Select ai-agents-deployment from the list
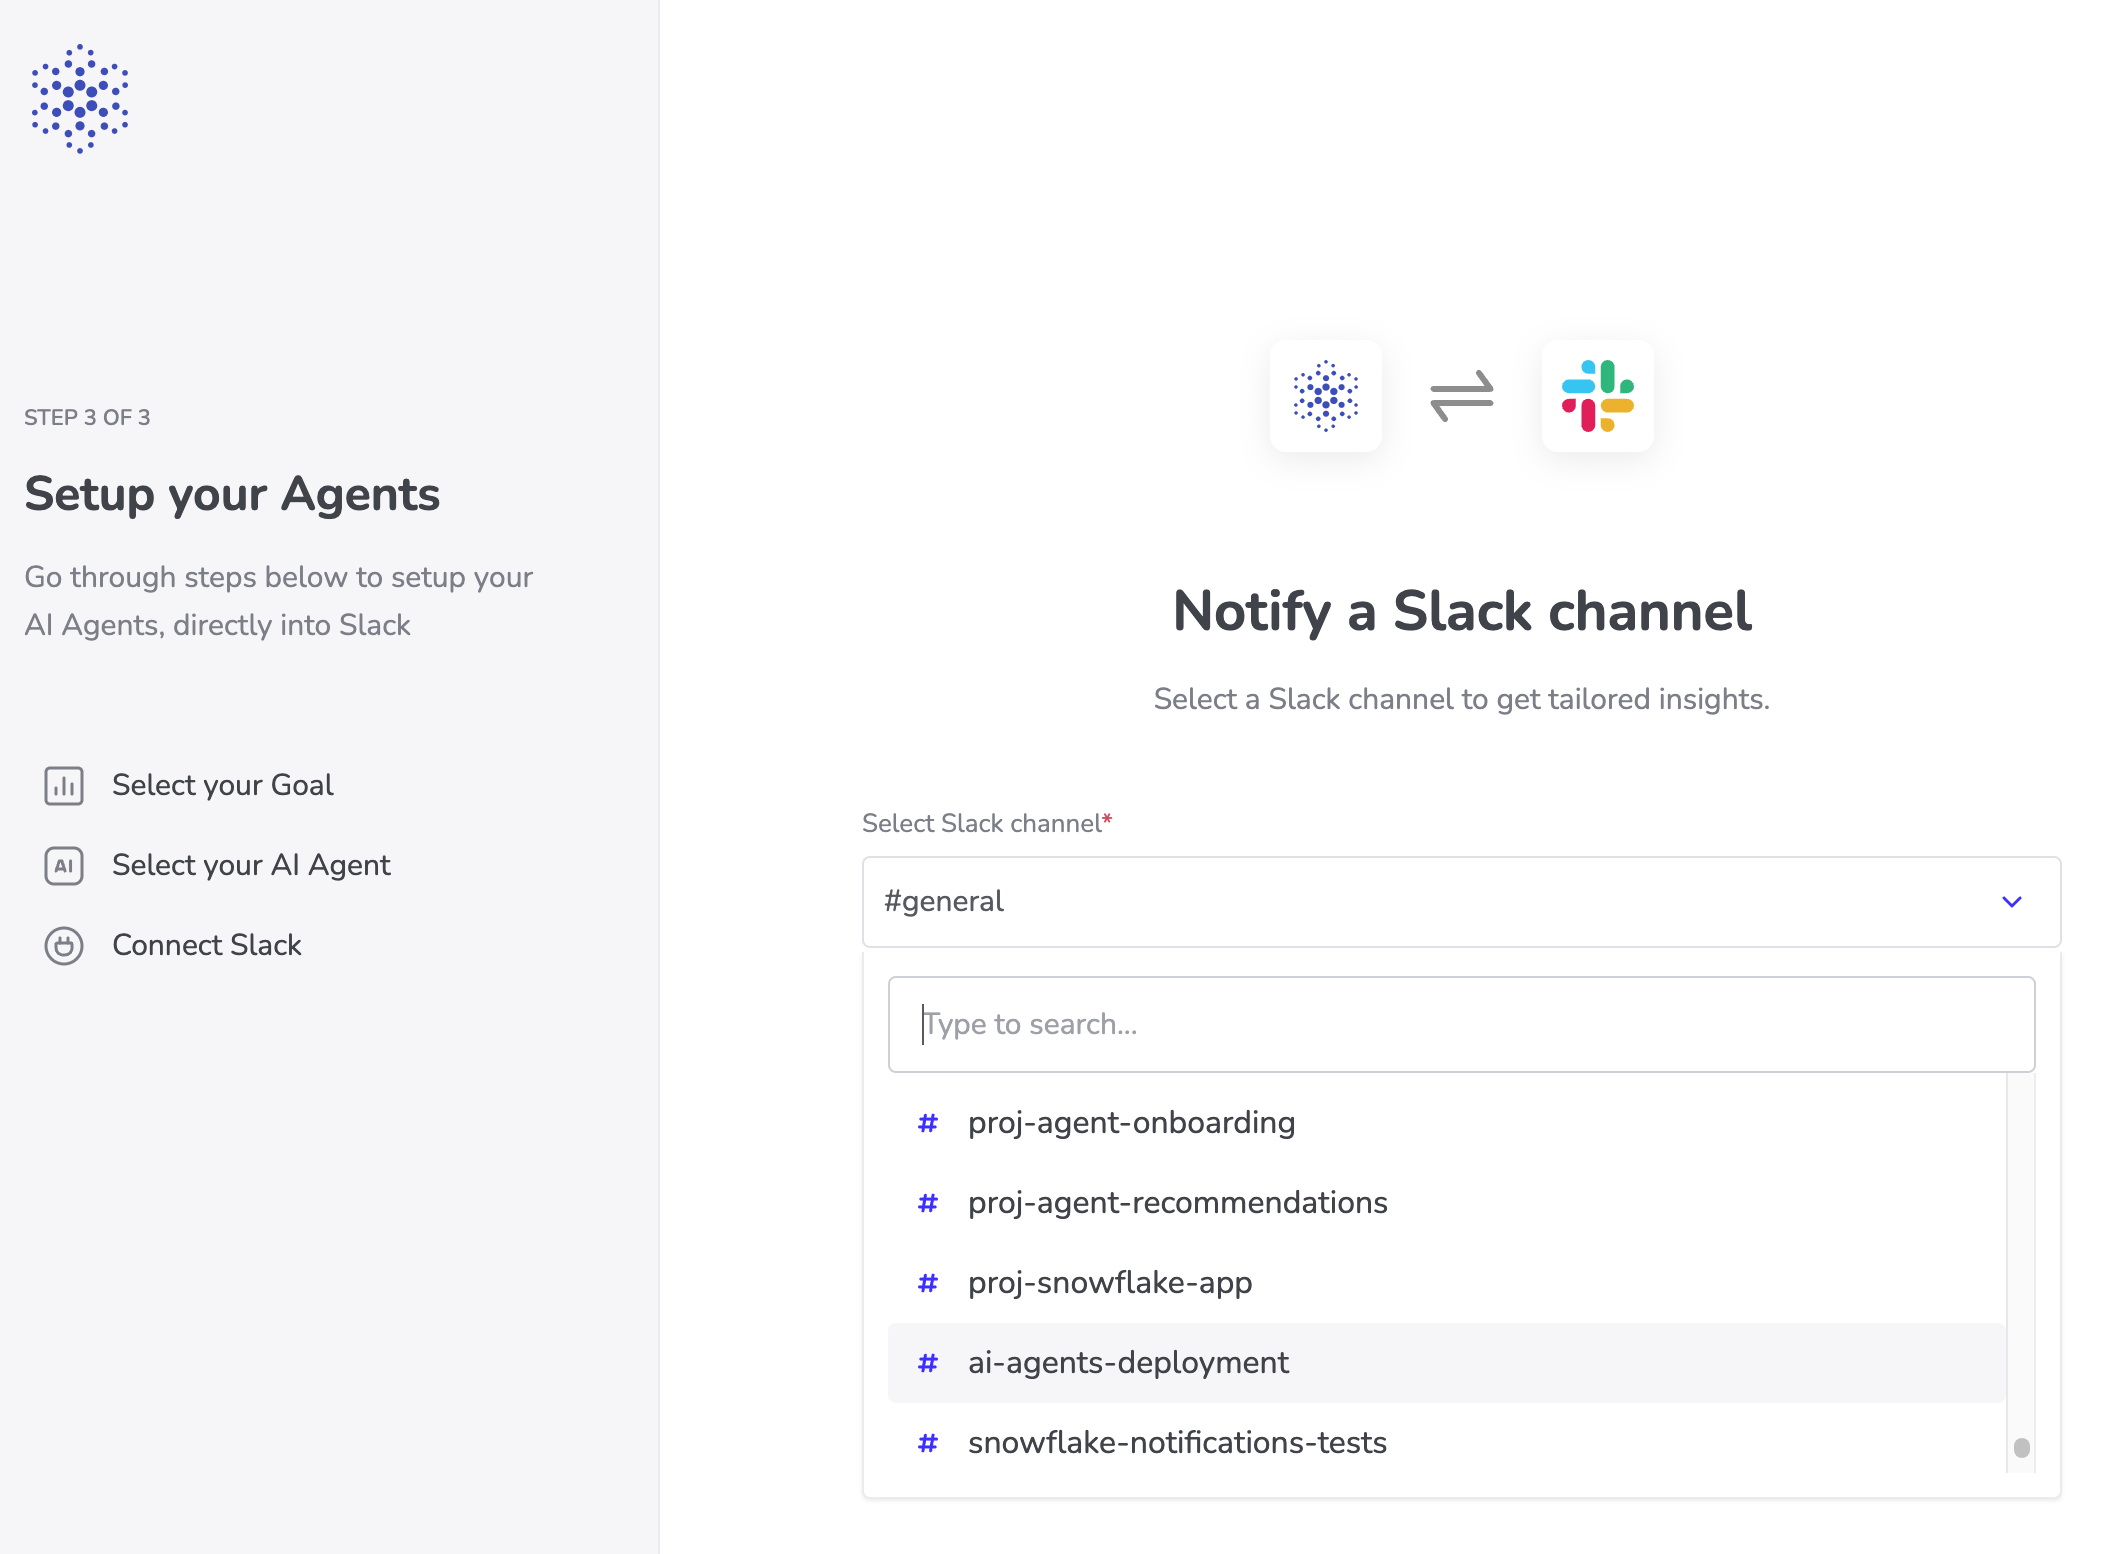The width and height of the screenshot is (2110, 1554). [x=1446, y=1363]
